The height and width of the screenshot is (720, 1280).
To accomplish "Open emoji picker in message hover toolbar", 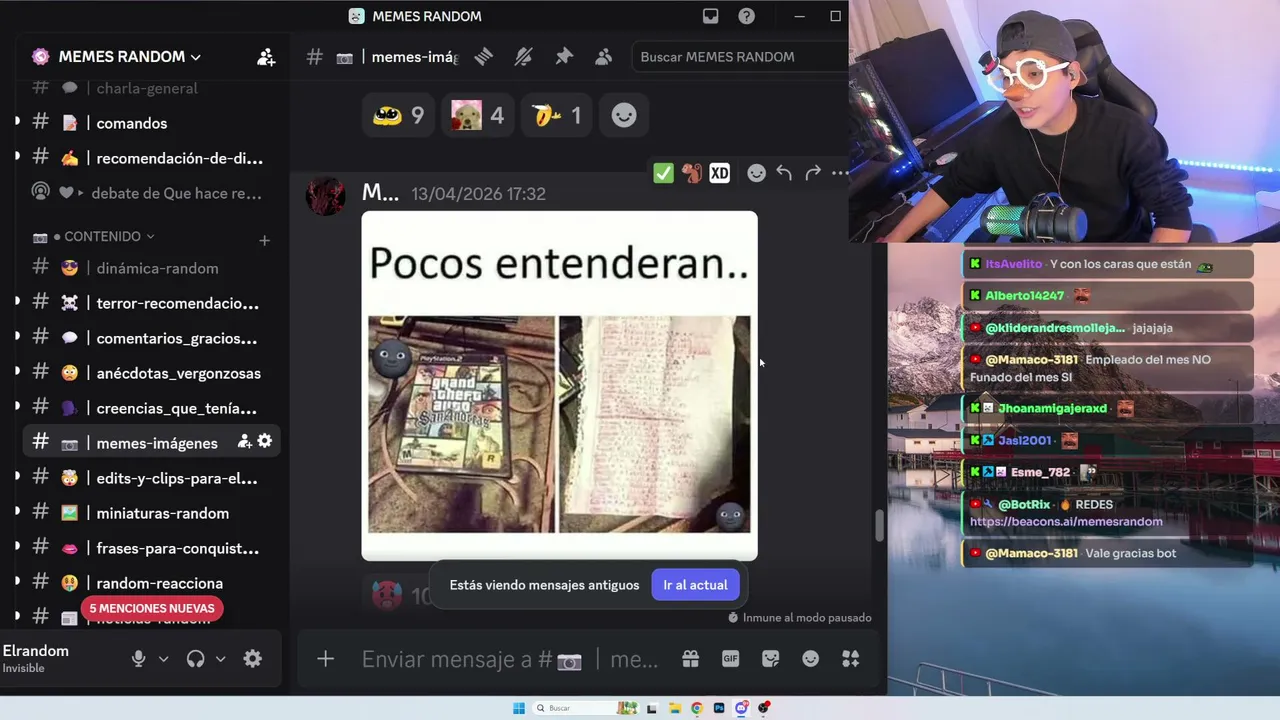I will (x=757, y=173).
